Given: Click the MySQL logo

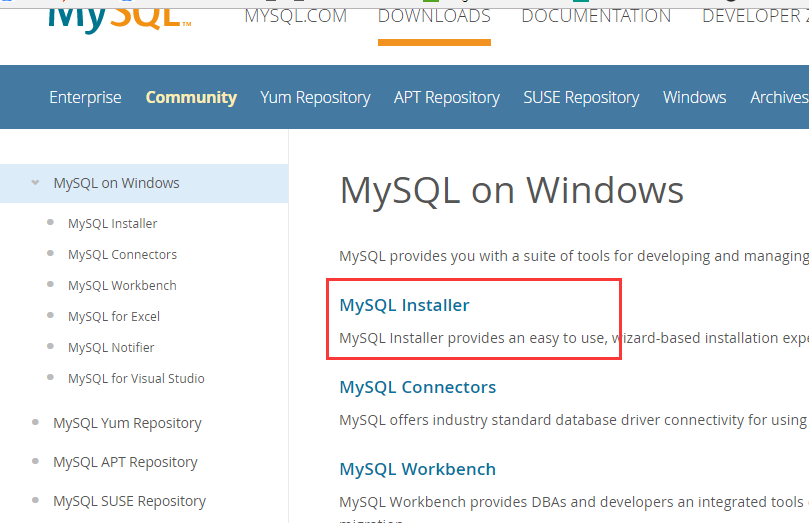Looking at the screenshot, I should [x=119, y=20].
